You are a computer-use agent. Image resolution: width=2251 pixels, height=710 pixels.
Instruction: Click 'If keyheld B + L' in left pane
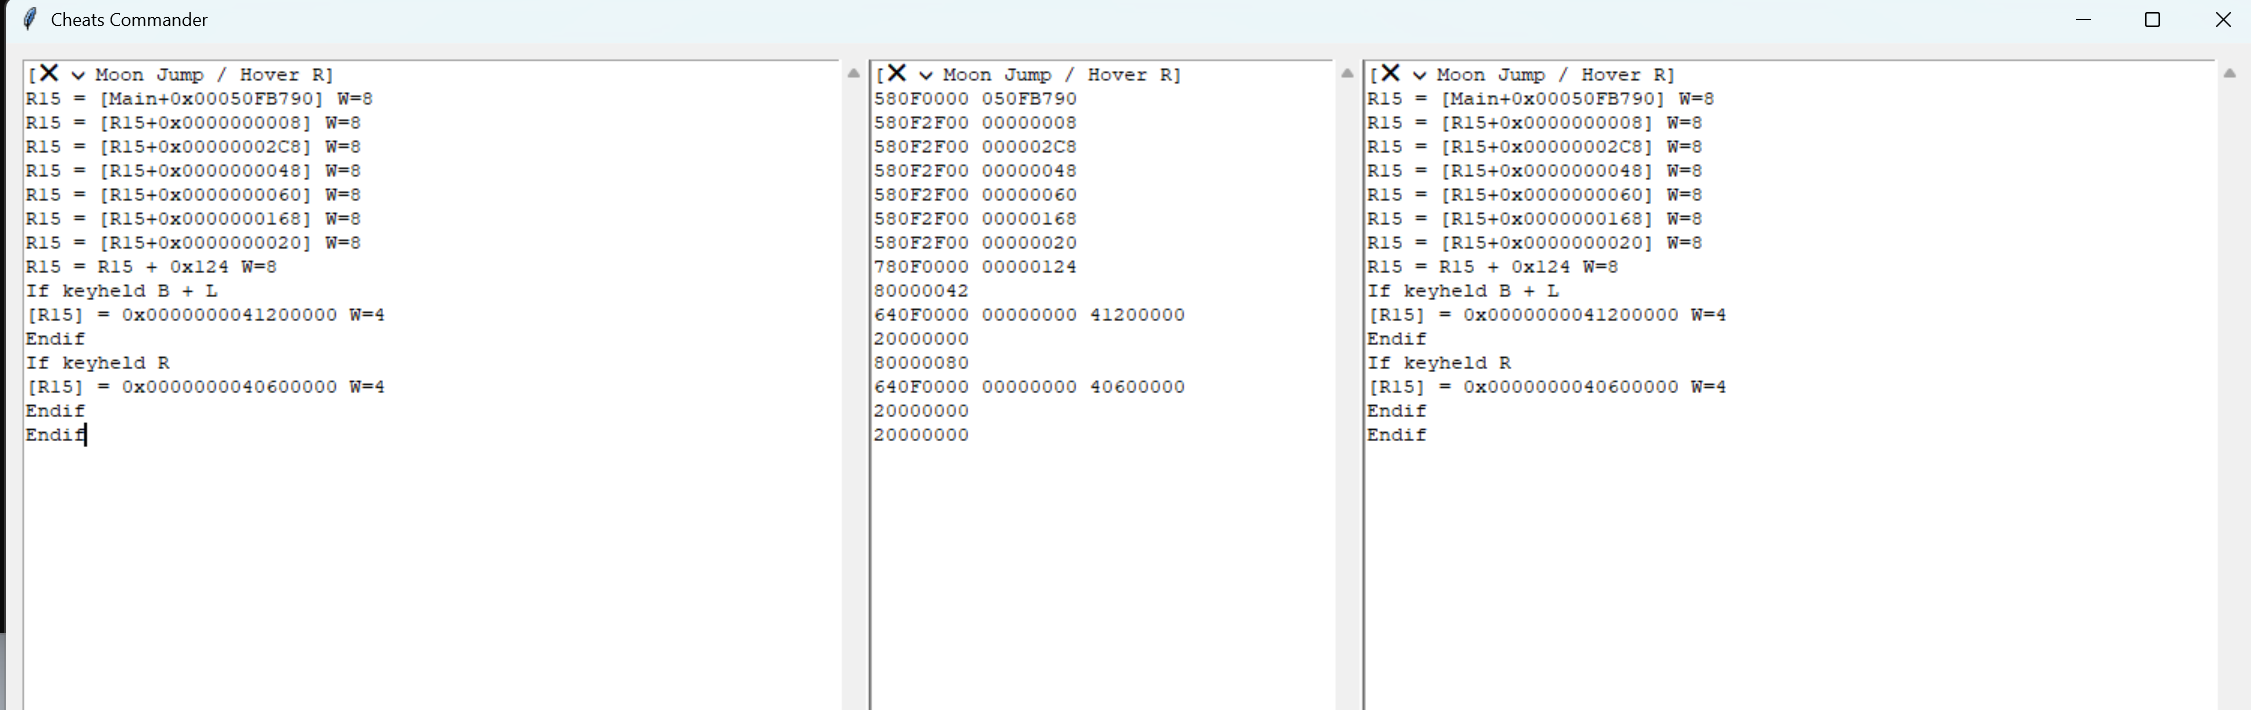(121, 291)
